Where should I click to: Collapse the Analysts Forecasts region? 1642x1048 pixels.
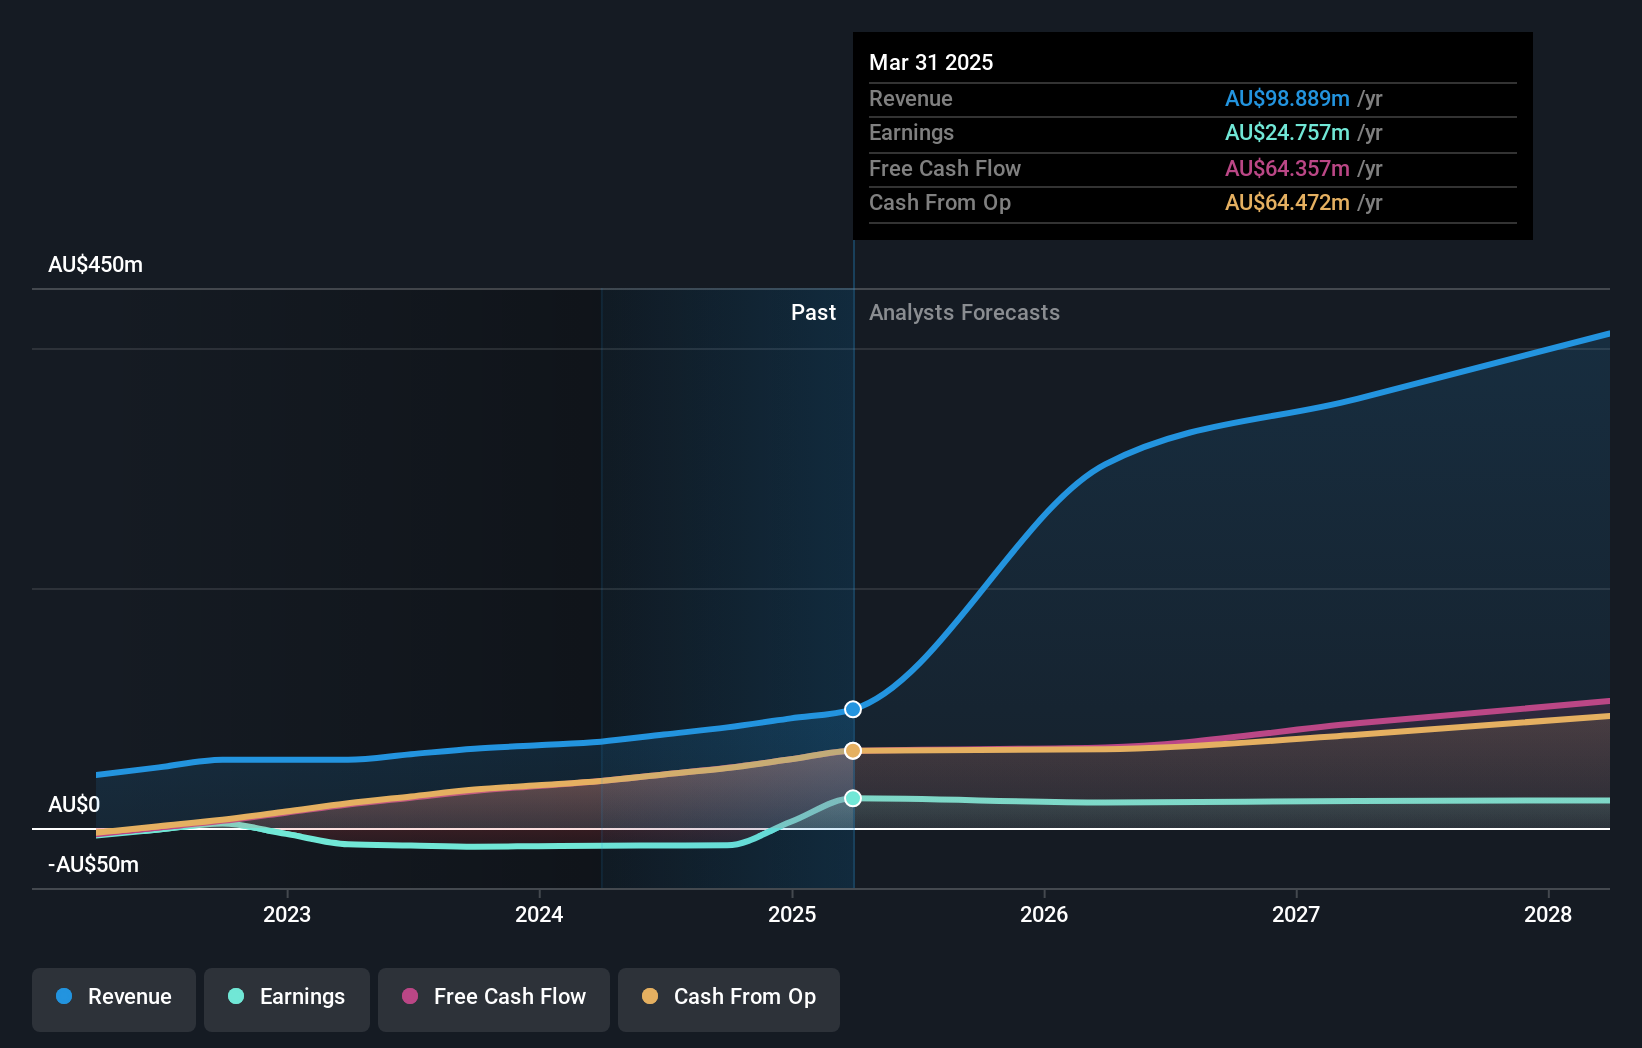coord(963,312)
